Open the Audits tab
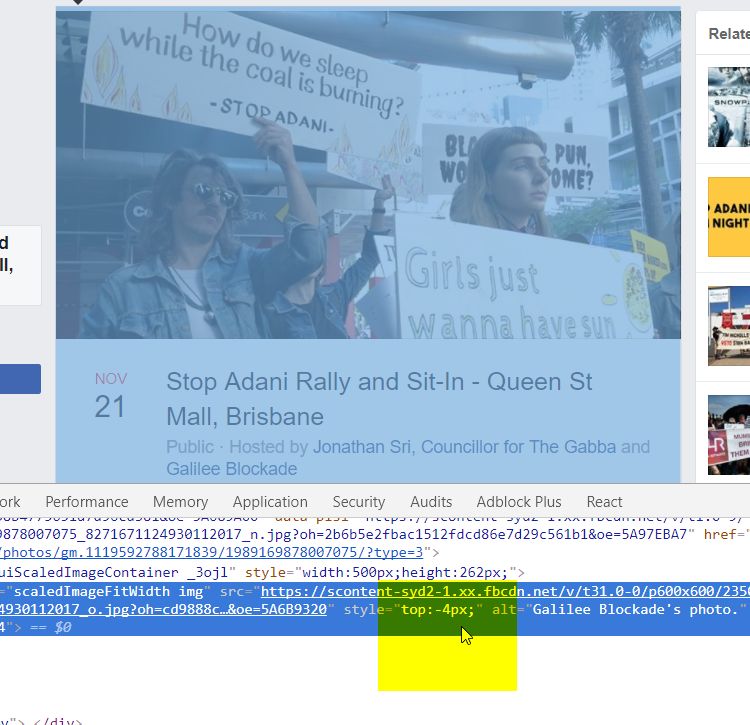The image size is (750, 725). click(x=430, y=502)
